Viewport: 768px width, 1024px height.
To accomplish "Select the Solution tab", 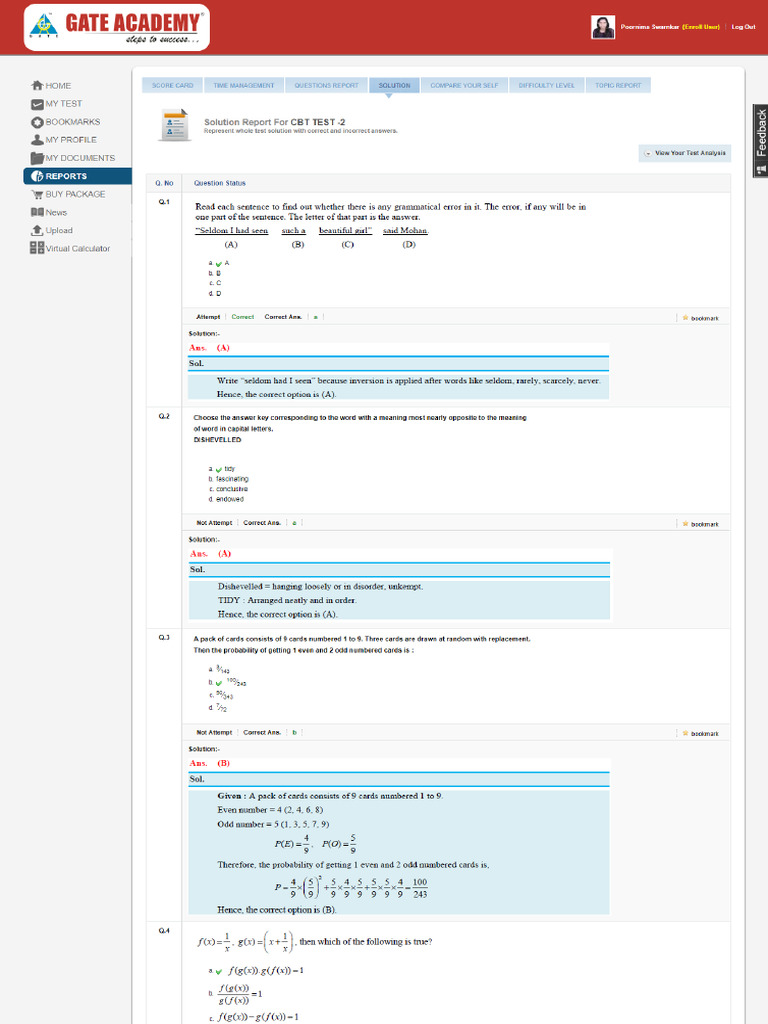I will 394,86.
